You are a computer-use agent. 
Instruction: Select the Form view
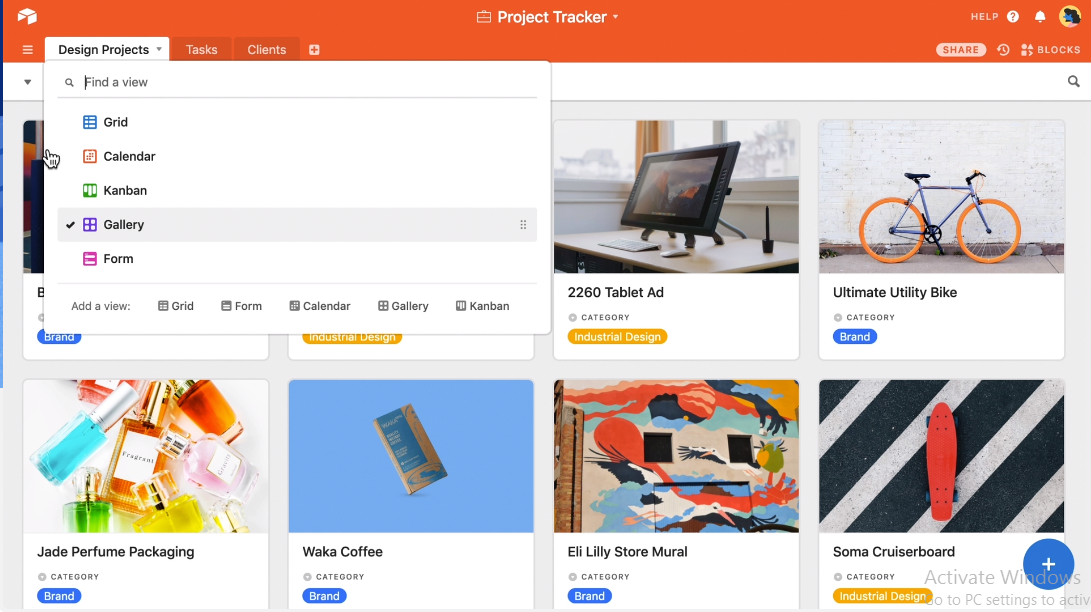(297, 259)
